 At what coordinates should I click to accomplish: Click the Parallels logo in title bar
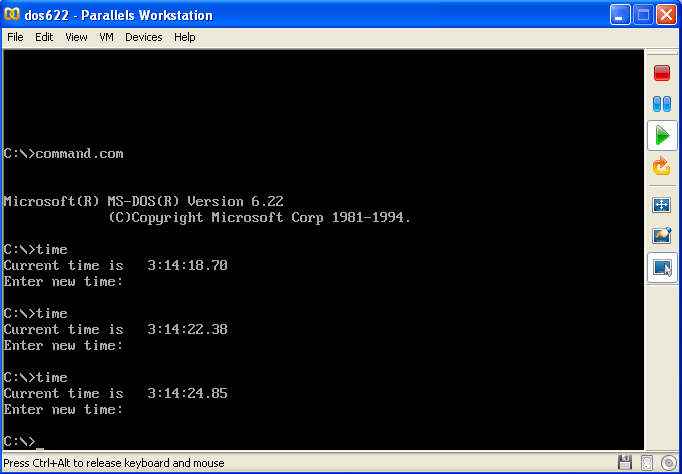[12, 15]
